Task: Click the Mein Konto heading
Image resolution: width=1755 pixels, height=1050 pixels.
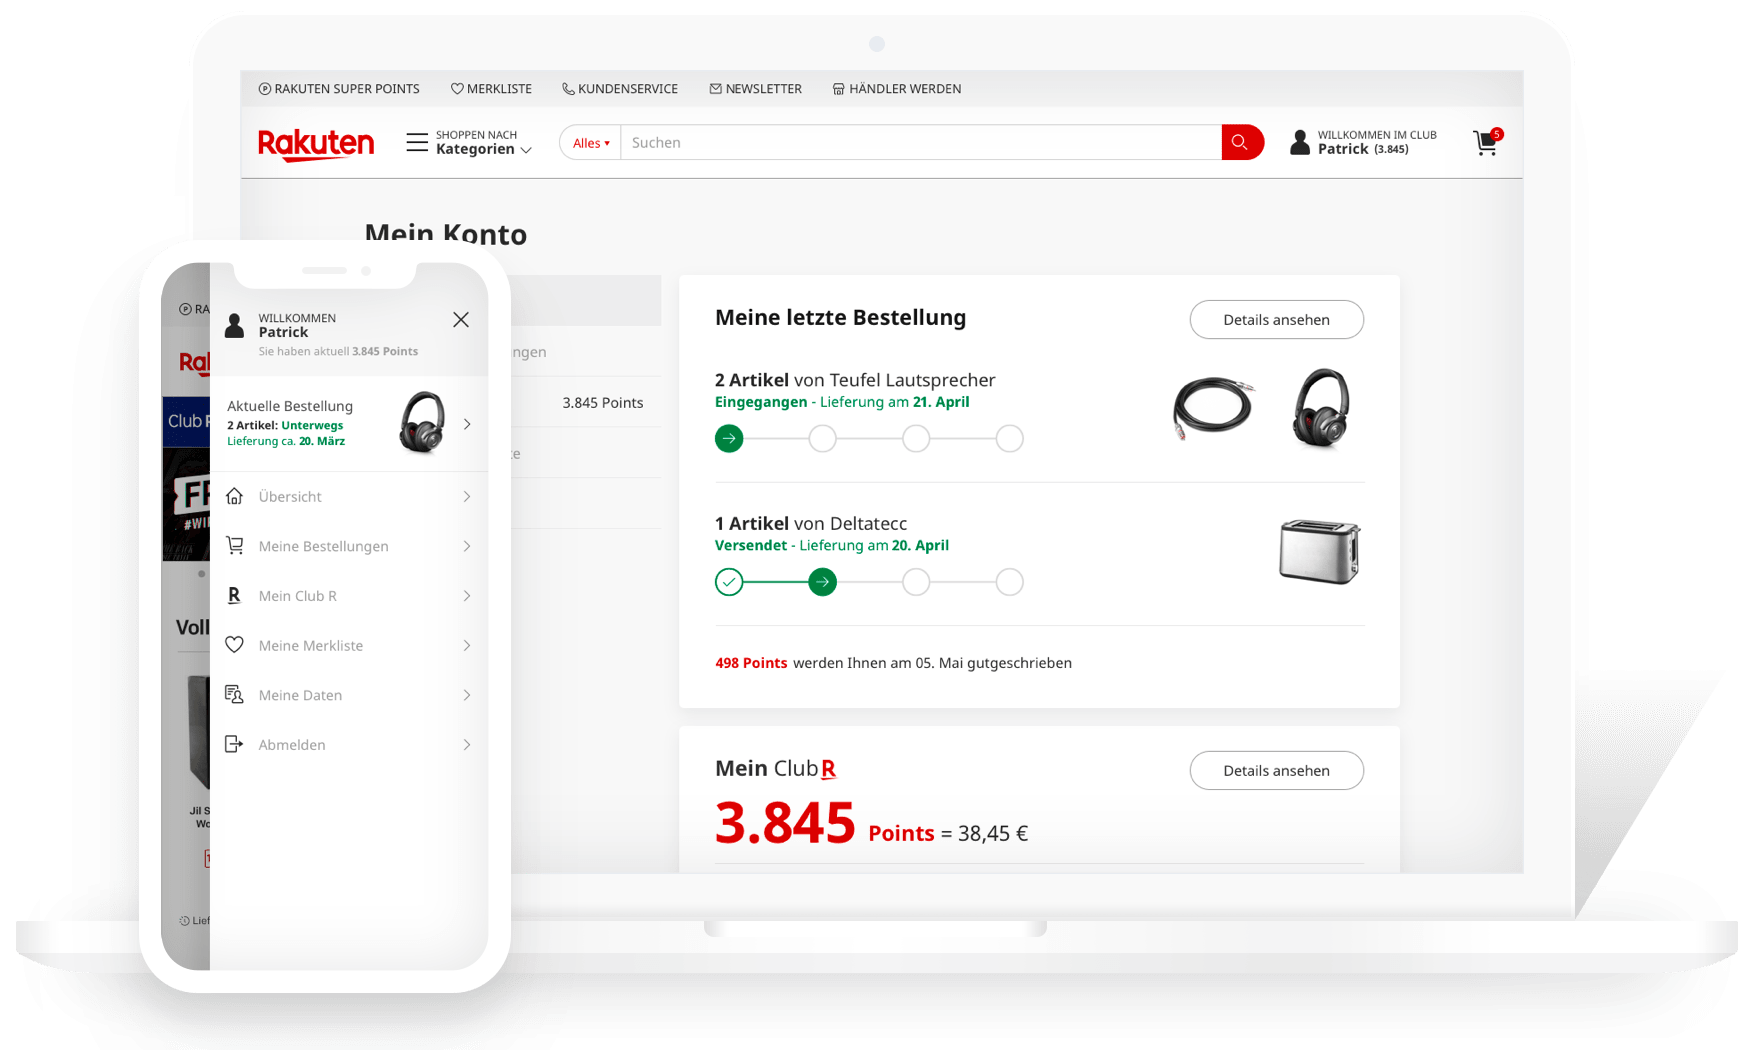Action: pyautogui.click(x=445, y=233)
